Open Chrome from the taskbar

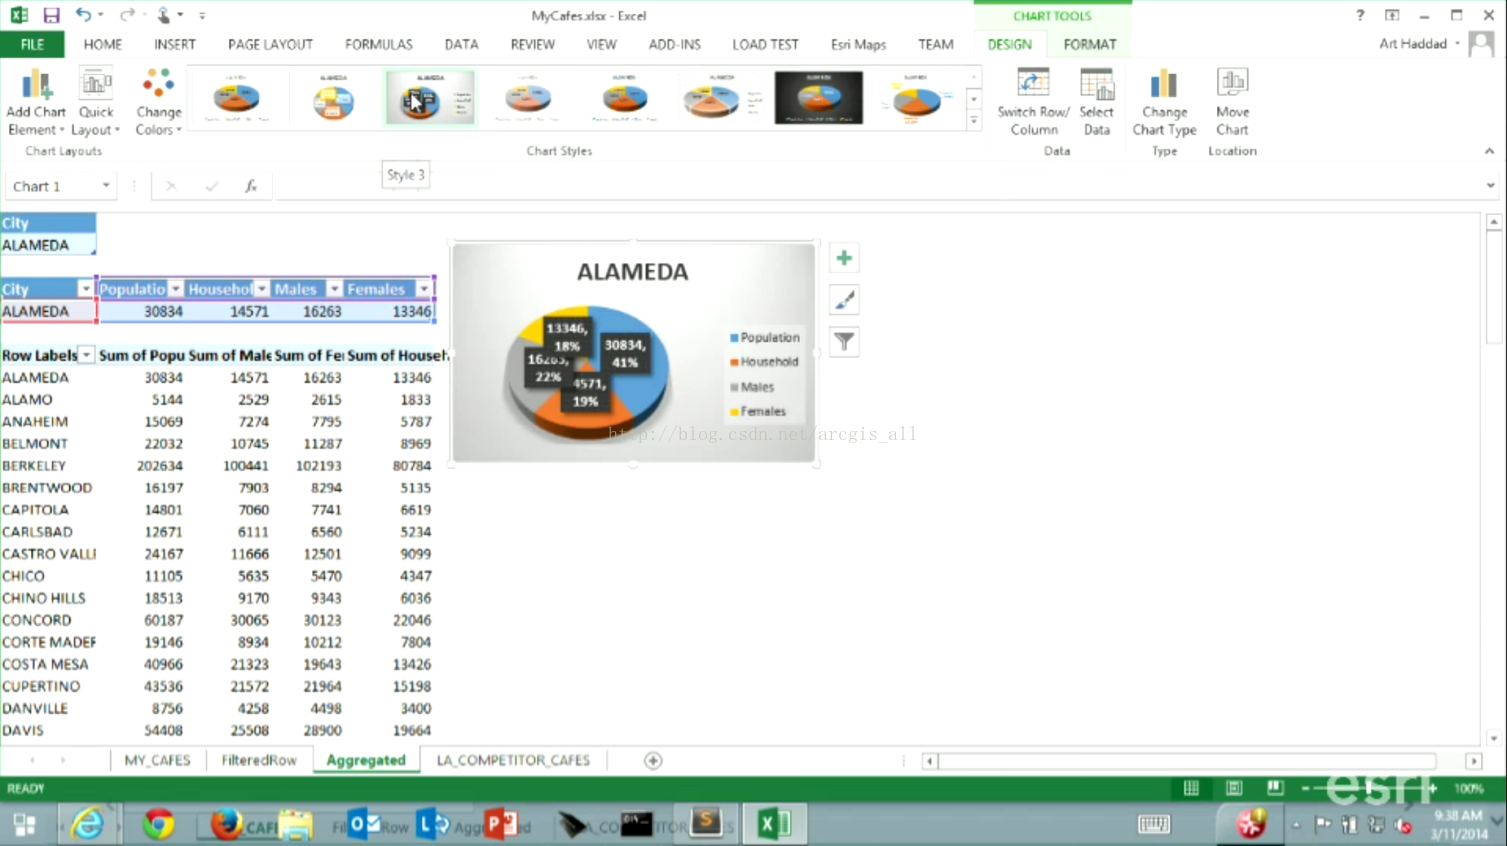(158, 824)
